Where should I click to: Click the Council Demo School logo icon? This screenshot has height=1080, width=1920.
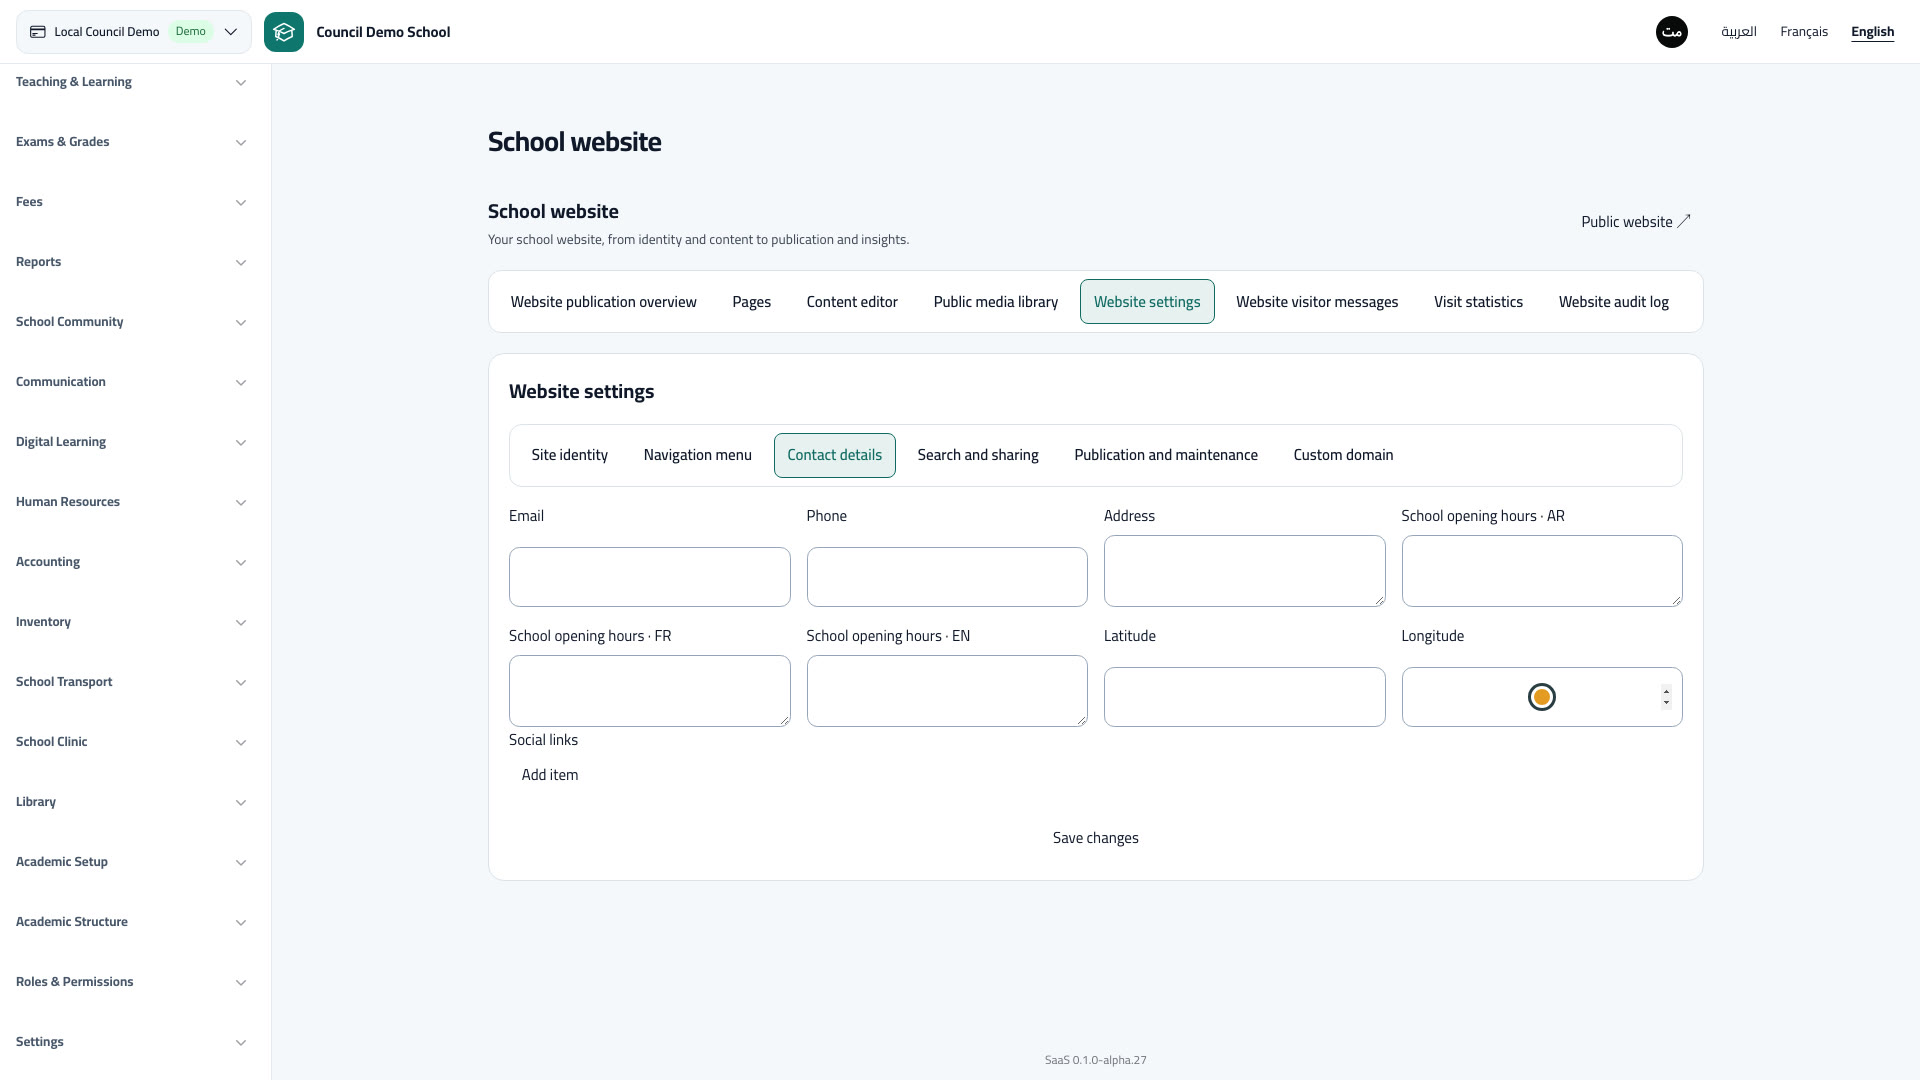pyautogui.click(x=284, y=32)
